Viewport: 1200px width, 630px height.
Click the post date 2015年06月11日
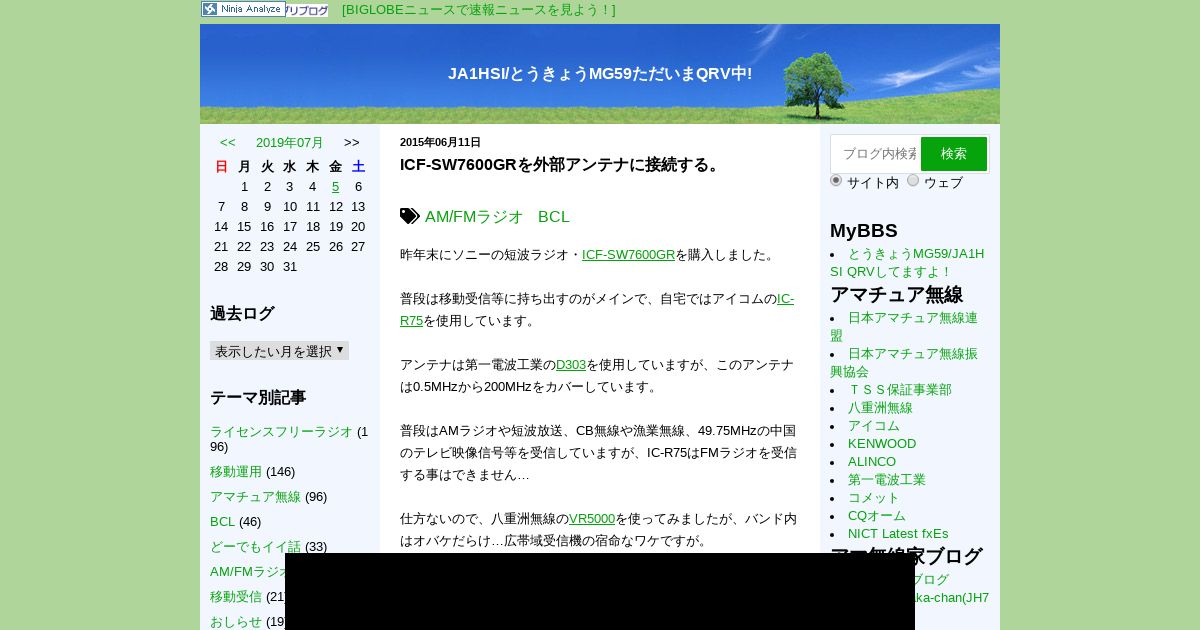tap(440, 142)
